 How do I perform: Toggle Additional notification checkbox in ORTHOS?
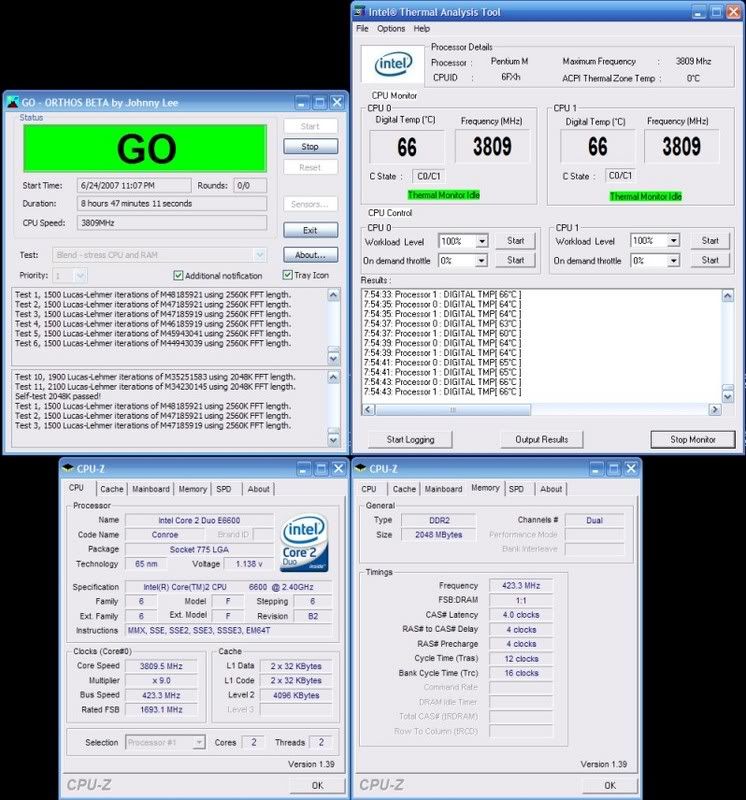(178, 276)
